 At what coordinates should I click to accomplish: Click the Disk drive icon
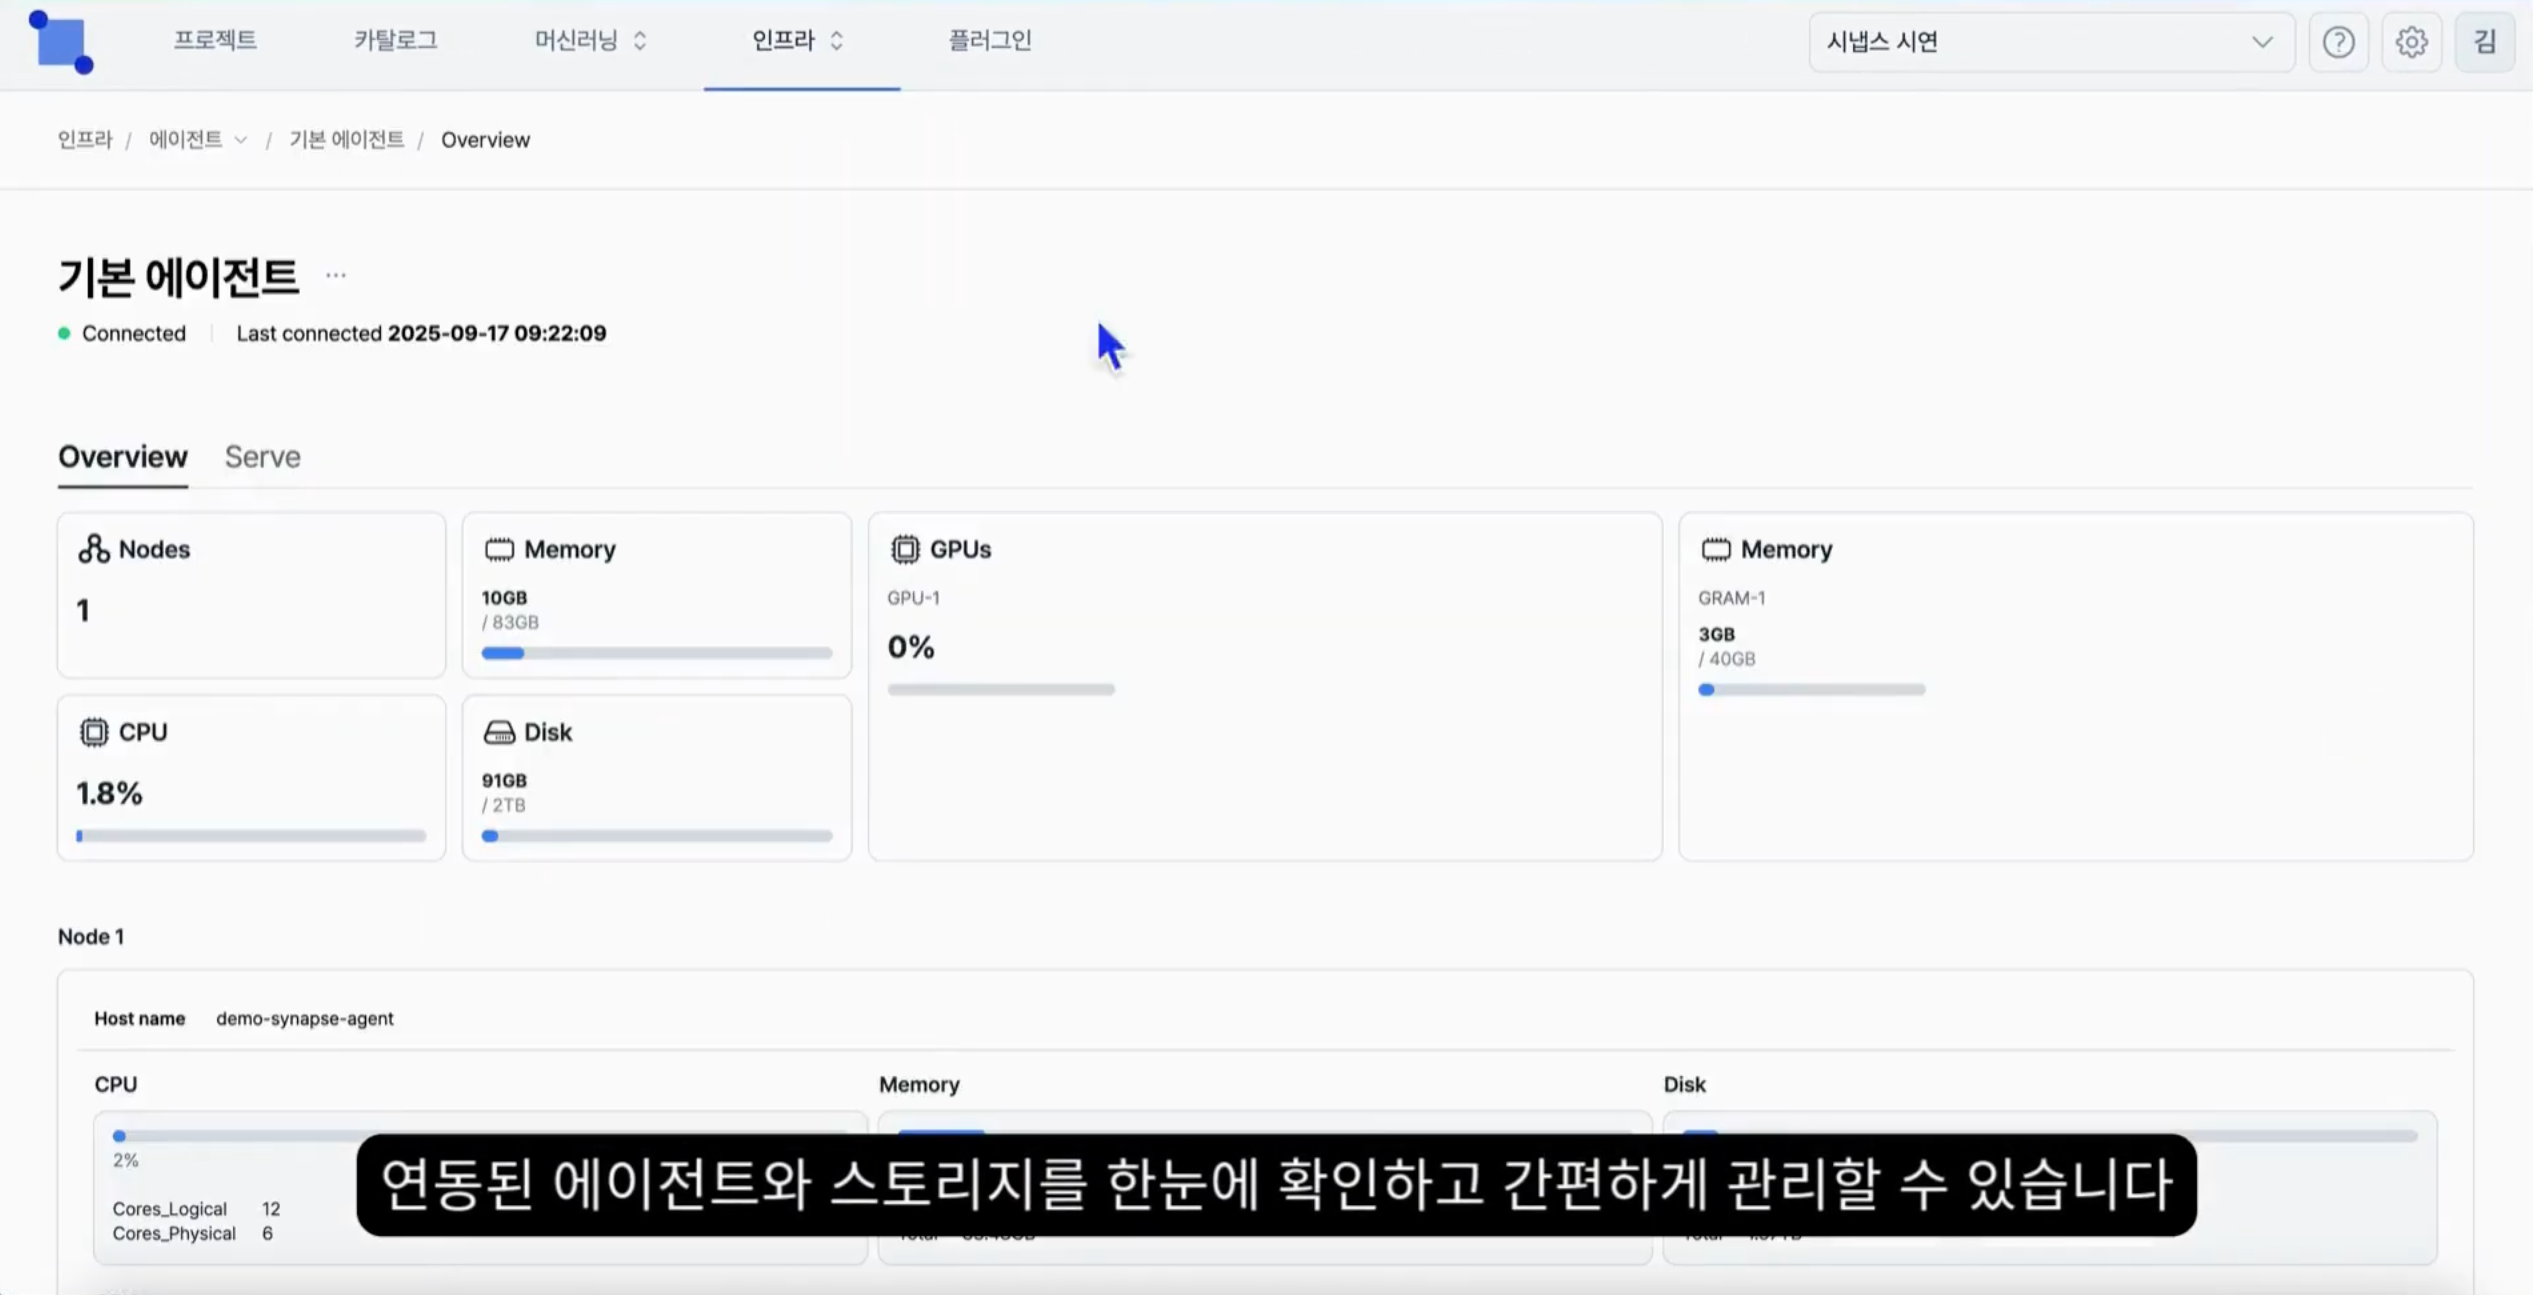[x=499, y=732]
